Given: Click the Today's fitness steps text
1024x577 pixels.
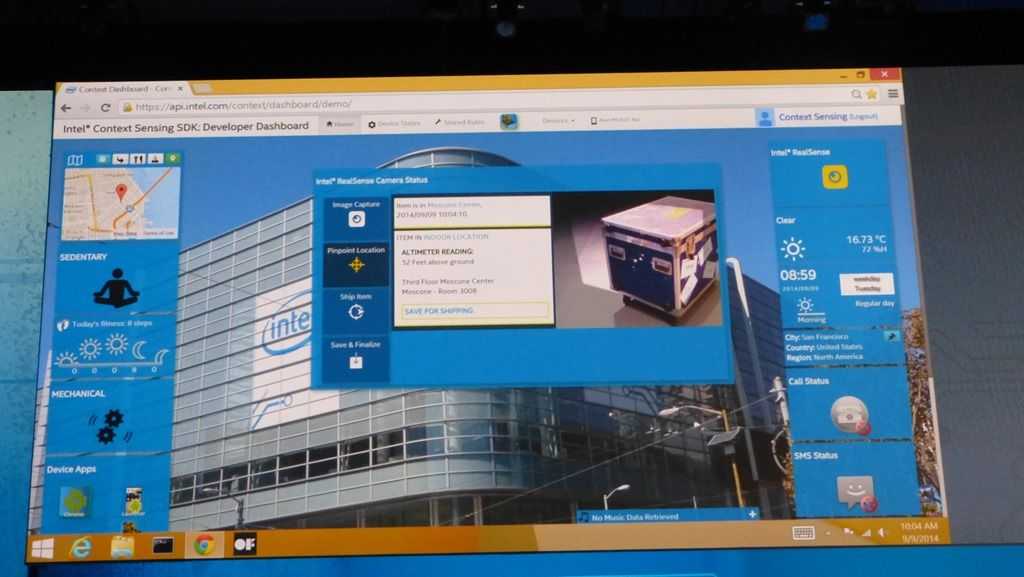Looking at the screenshot, I should coord(112,324).
